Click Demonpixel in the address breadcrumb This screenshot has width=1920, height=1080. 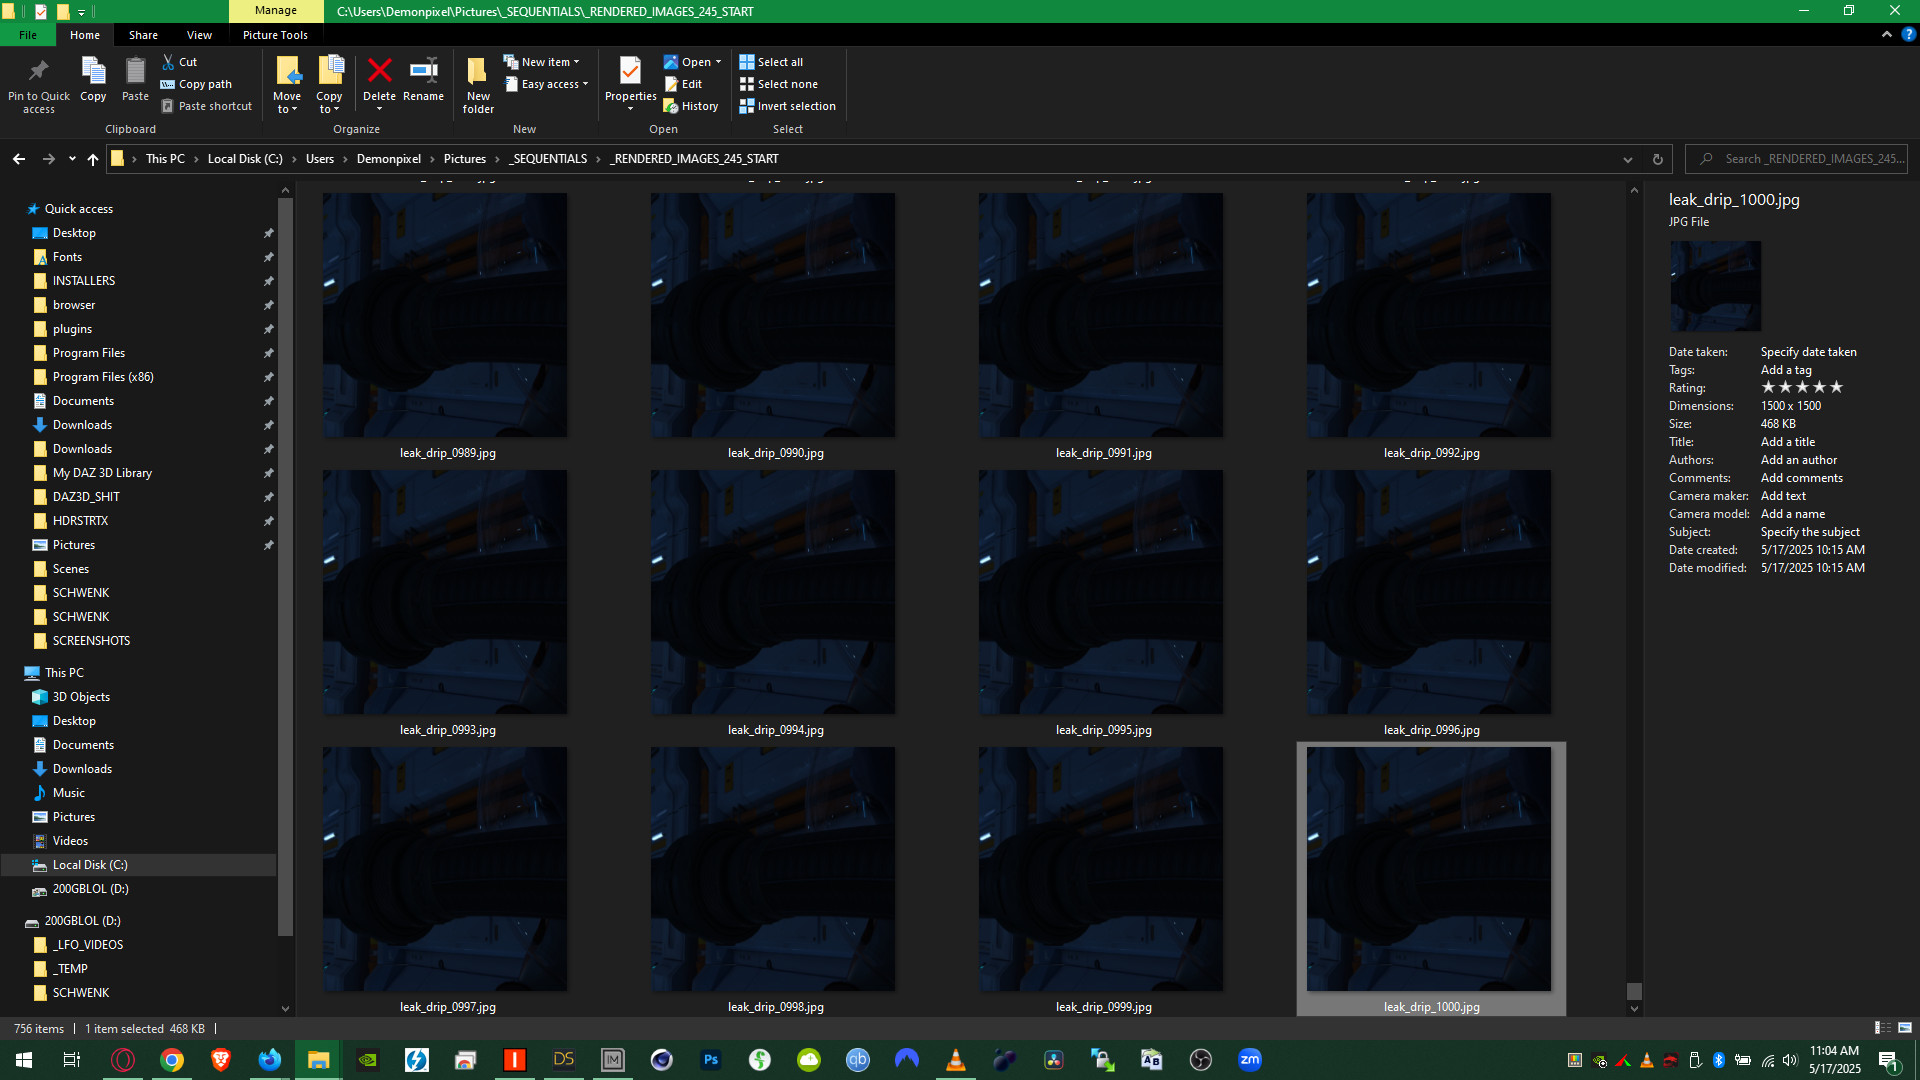coord(389,159)
